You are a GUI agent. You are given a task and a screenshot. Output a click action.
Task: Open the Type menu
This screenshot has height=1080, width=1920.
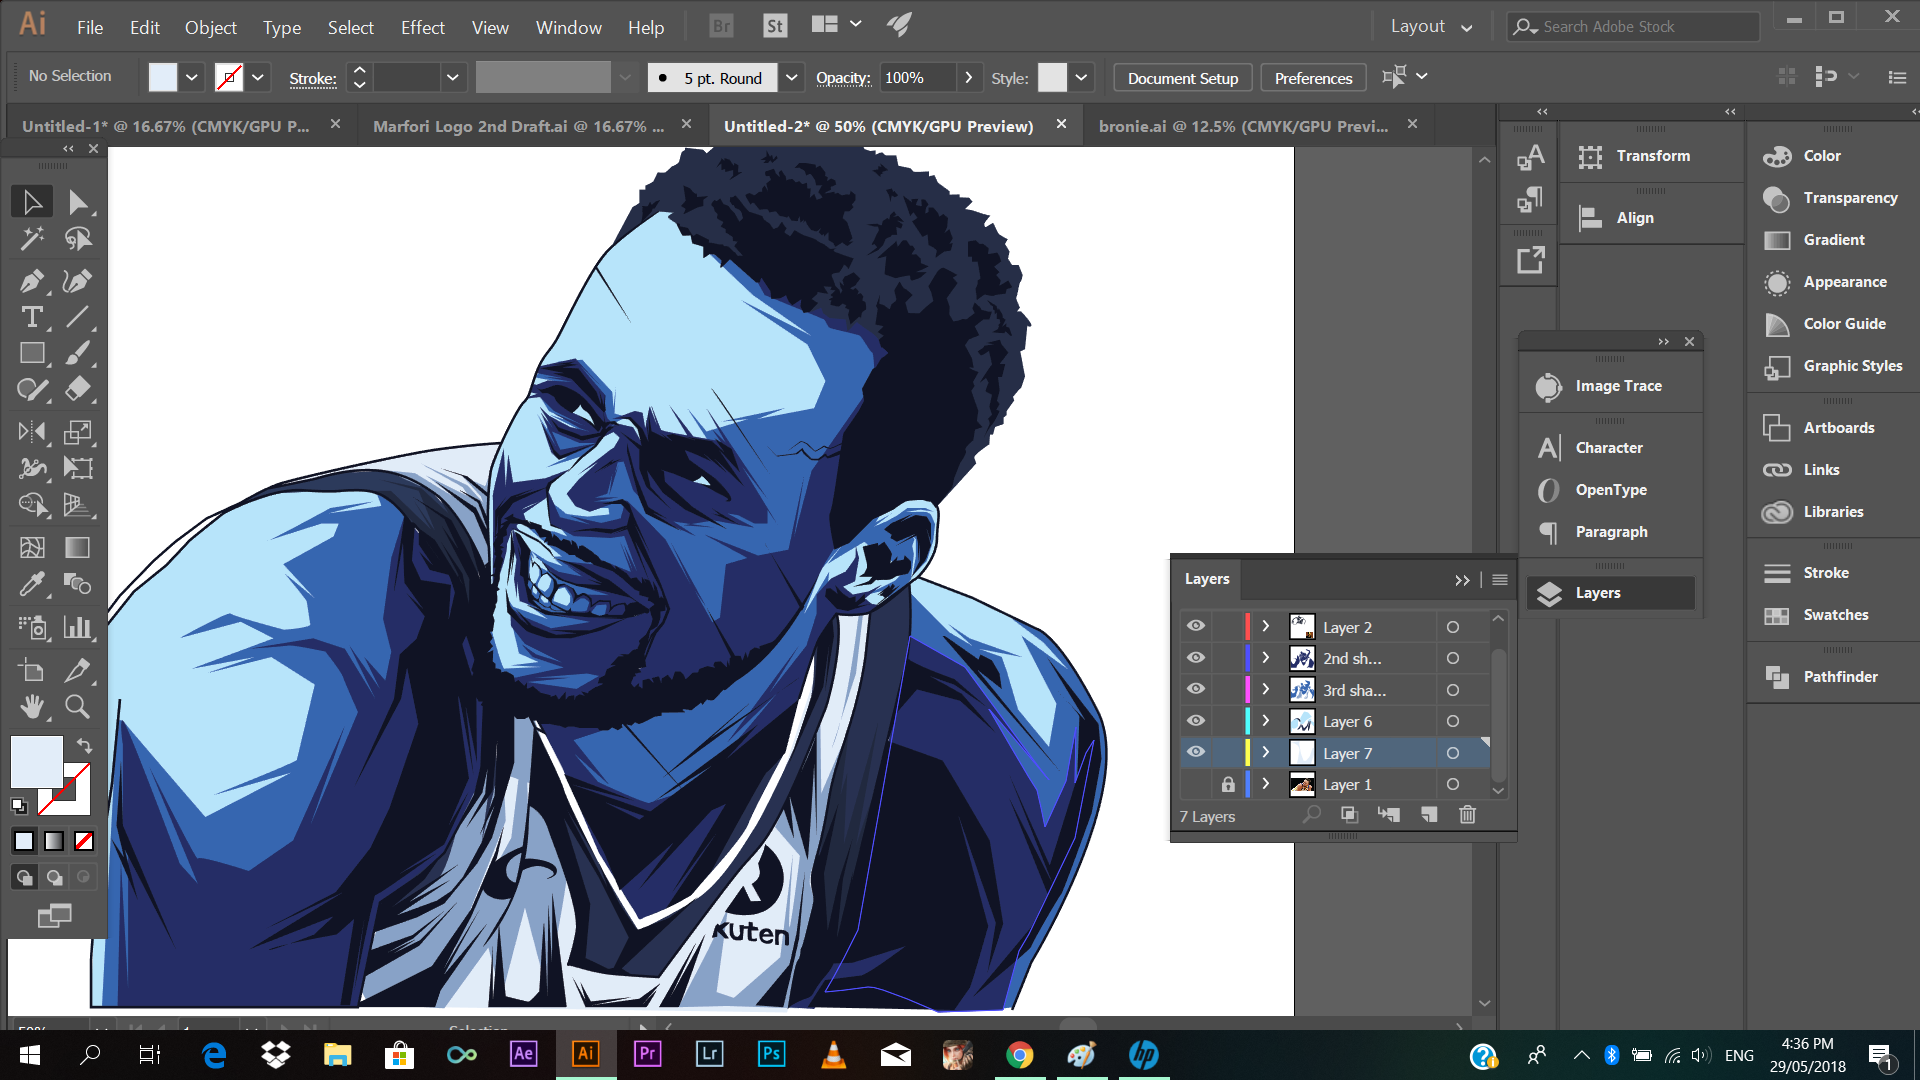282,27
